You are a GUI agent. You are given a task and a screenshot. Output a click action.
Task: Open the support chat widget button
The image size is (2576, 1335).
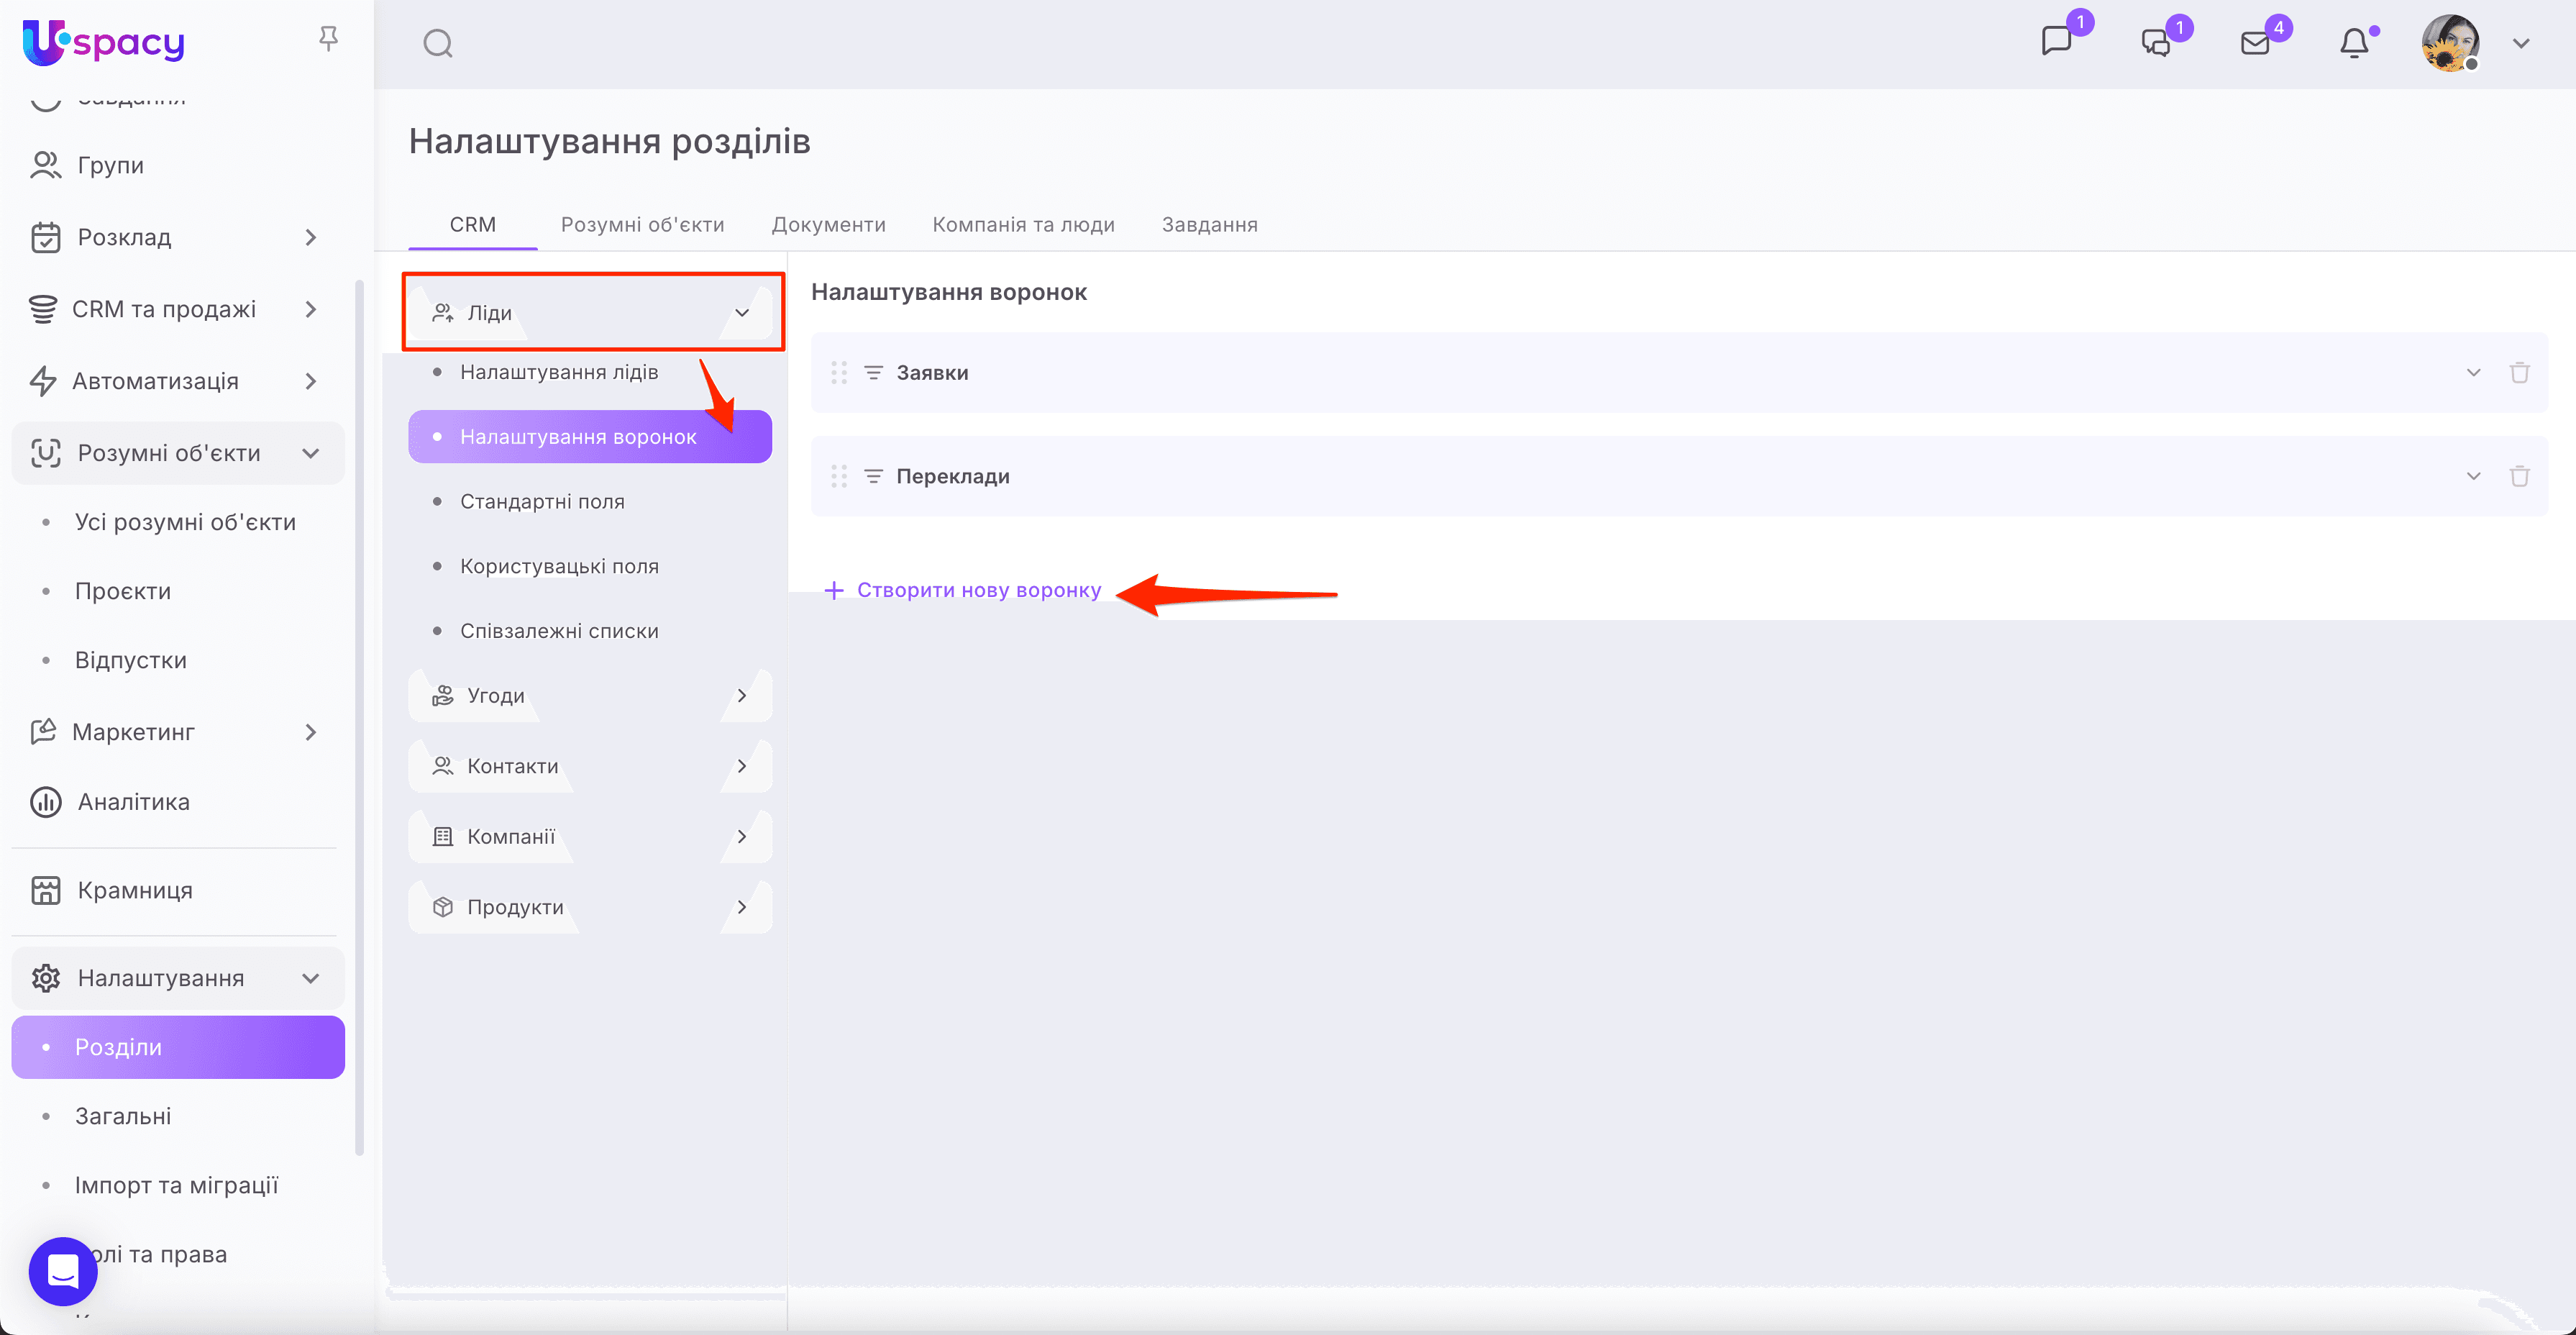click(63, 1271)
